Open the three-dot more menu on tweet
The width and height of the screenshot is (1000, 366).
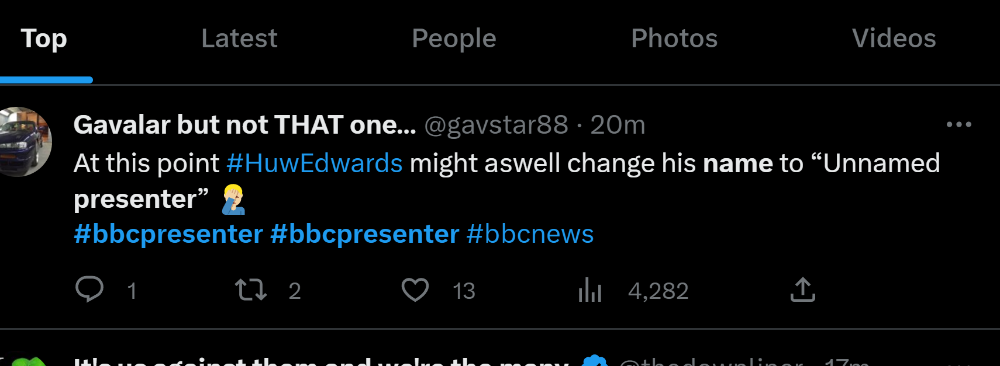pyautogui.click(x=959, y=125)
